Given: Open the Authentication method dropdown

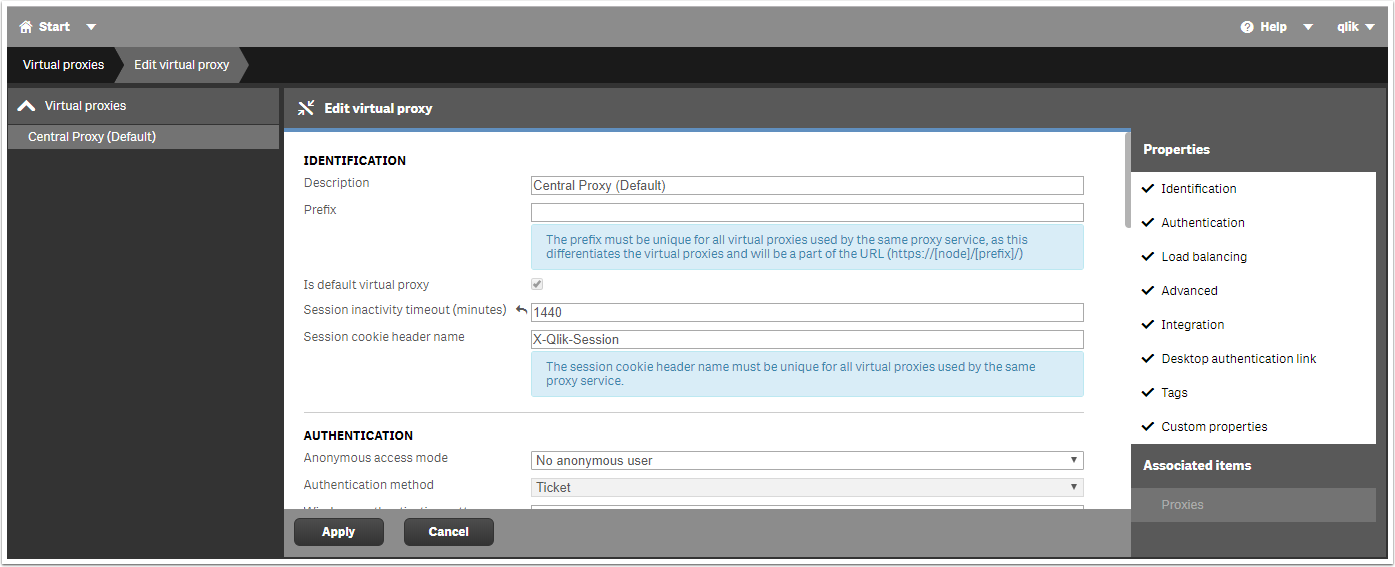Looking at the screenshot, I should [806, 488].
